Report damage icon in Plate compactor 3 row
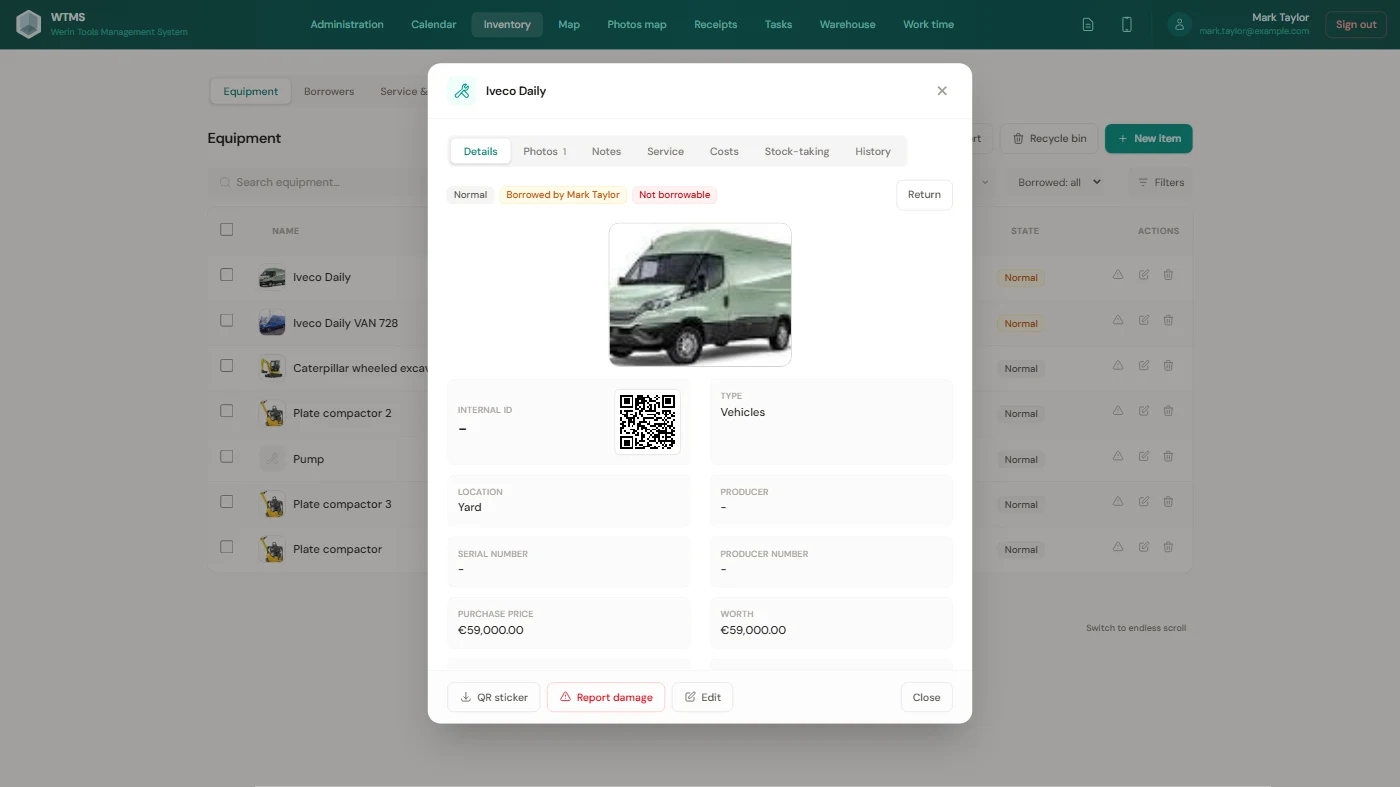Image resolution: width=1400 pixels, height=787 pixels. (x=1118, y=501)
